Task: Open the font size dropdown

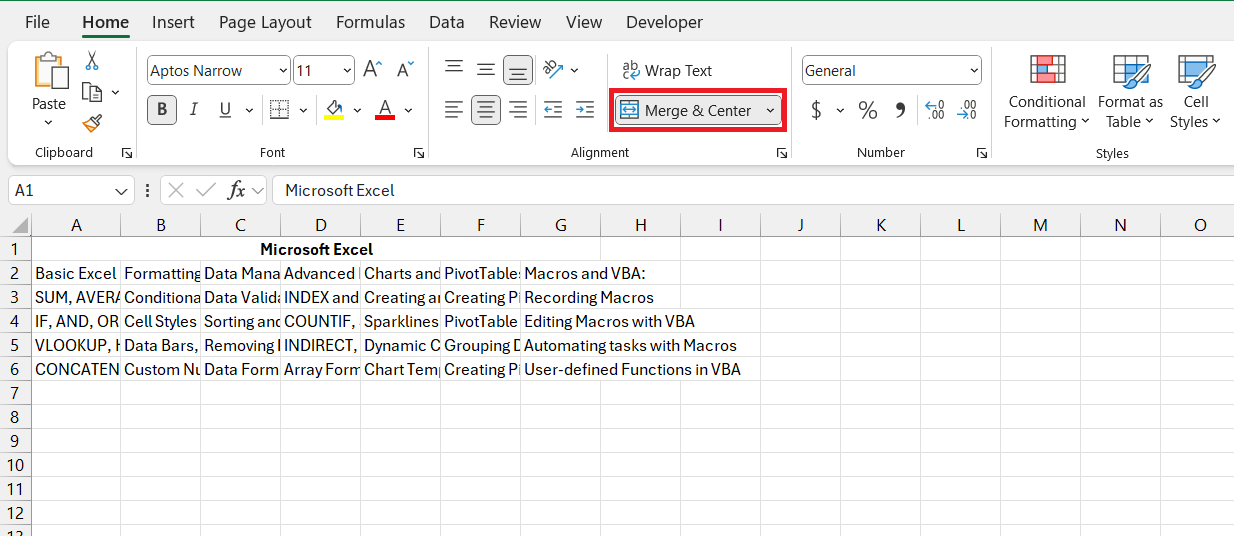Action: 347,71
